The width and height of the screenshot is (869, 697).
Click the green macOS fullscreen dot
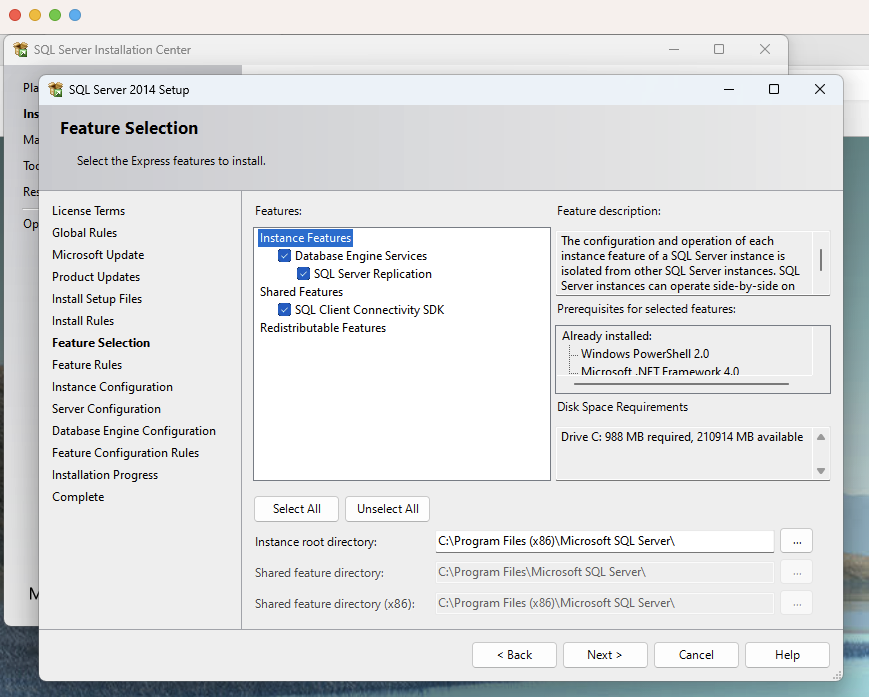pos(55,15)
